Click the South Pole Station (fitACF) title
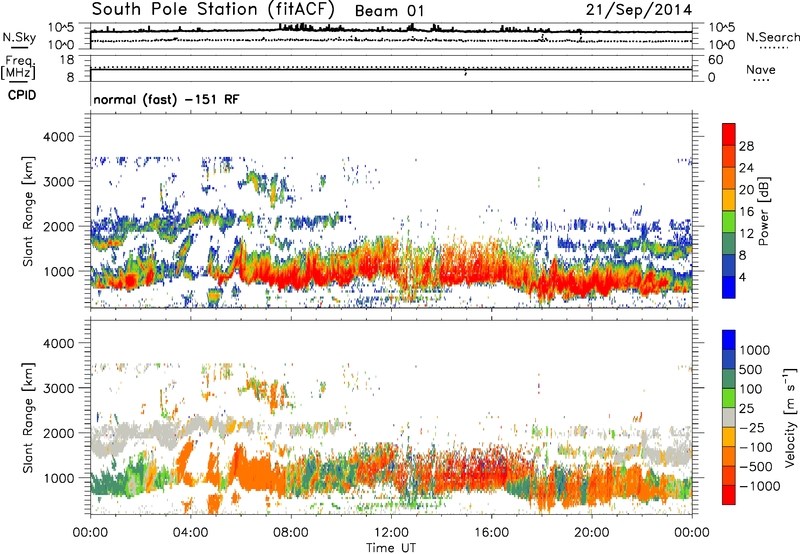Viewport: 800px width, 554px height. [x=213, y=9]
